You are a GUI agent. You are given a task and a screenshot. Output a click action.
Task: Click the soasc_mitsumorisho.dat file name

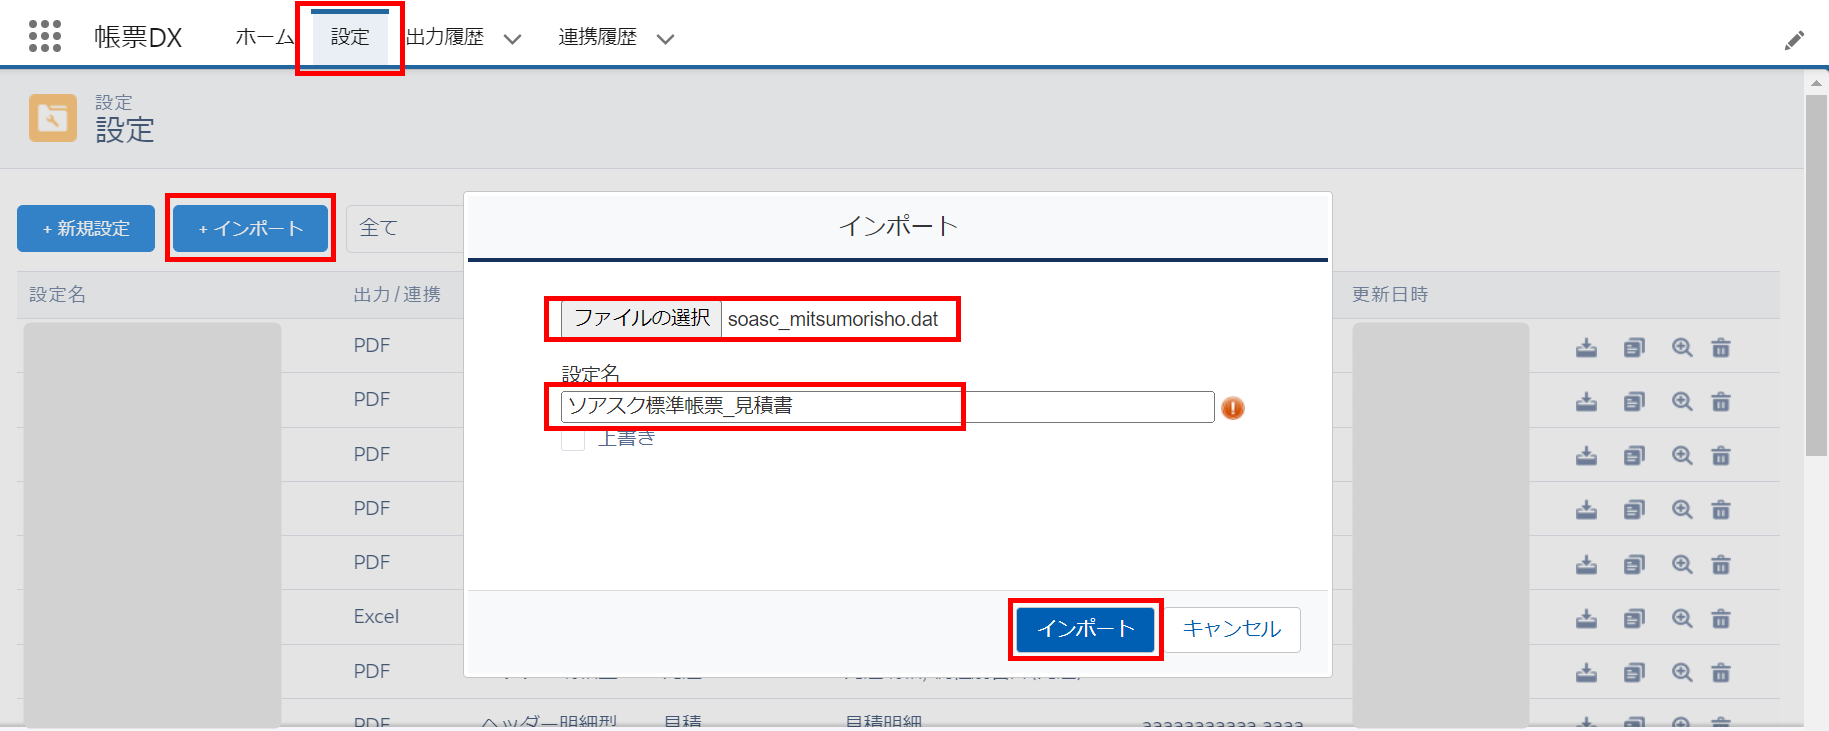tap(833, 319)
